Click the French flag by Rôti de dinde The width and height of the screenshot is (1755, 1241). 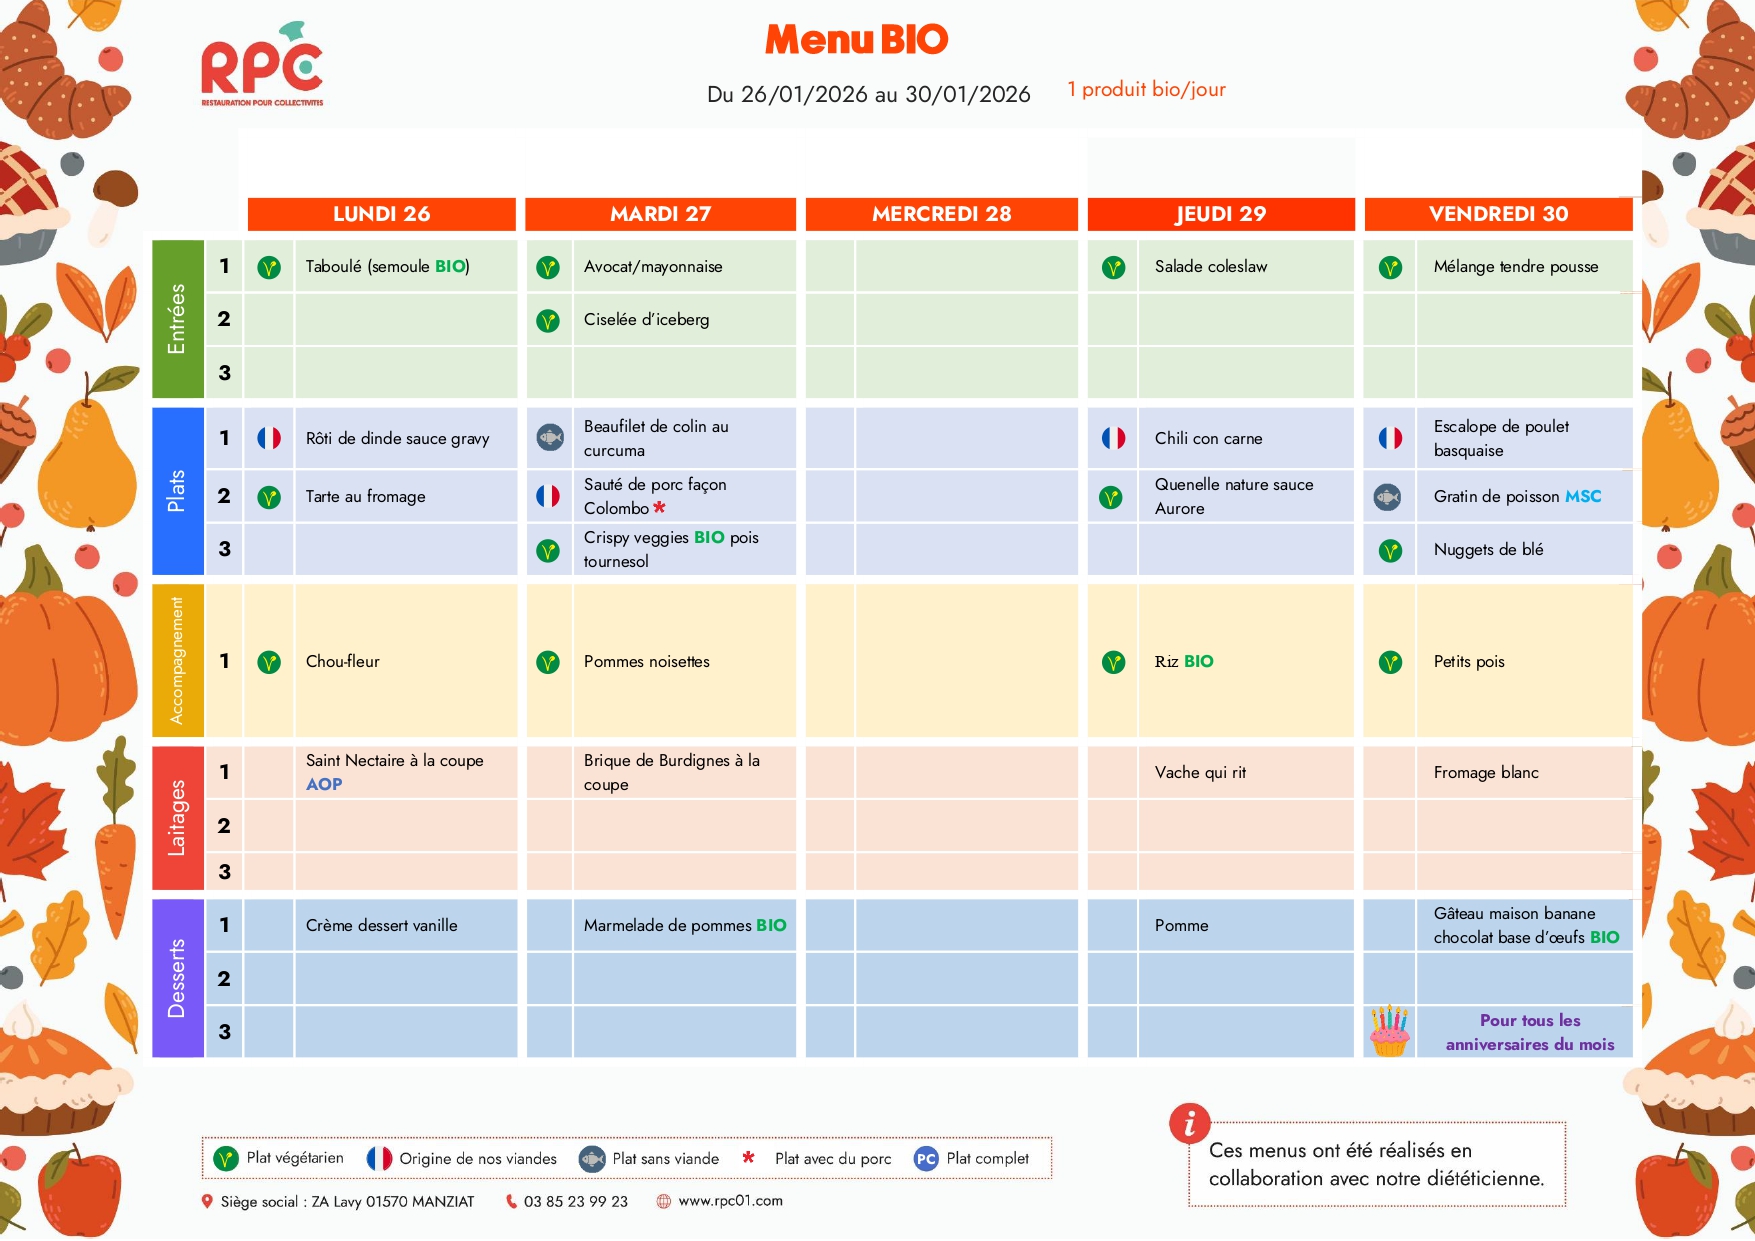point(269,438)
